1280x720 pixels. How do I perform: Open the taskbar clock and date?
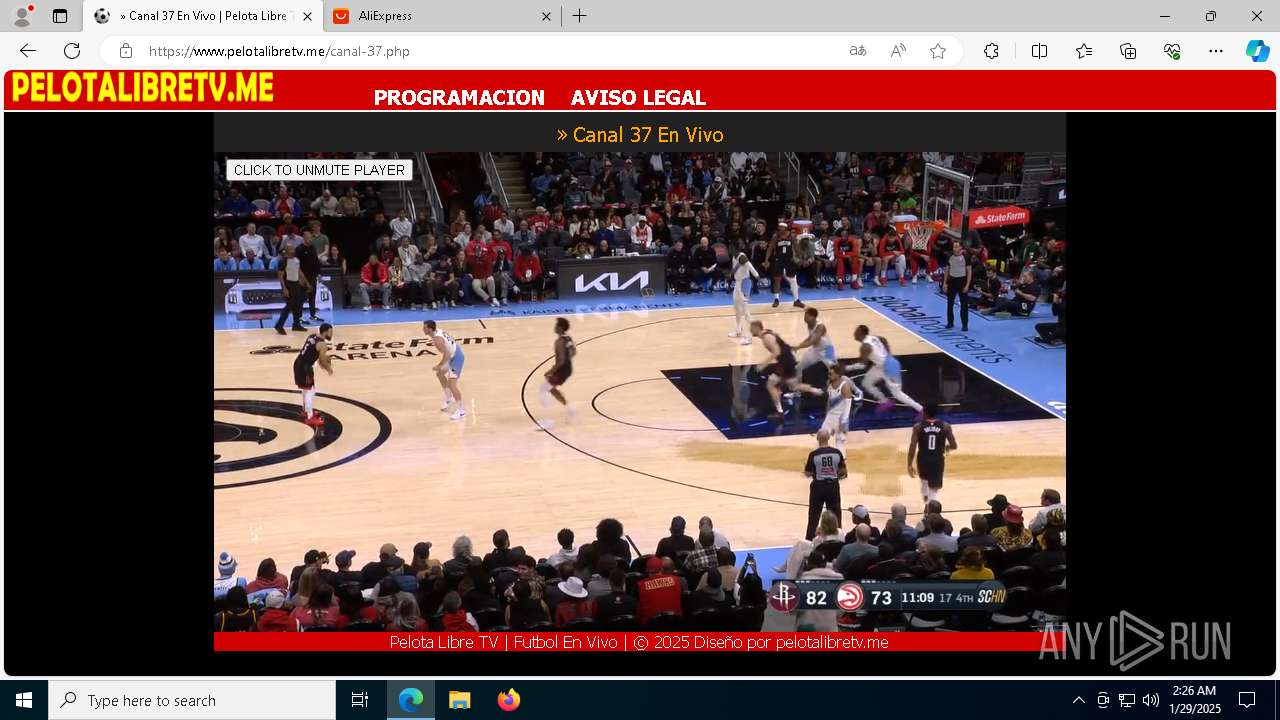[1194, 700]
